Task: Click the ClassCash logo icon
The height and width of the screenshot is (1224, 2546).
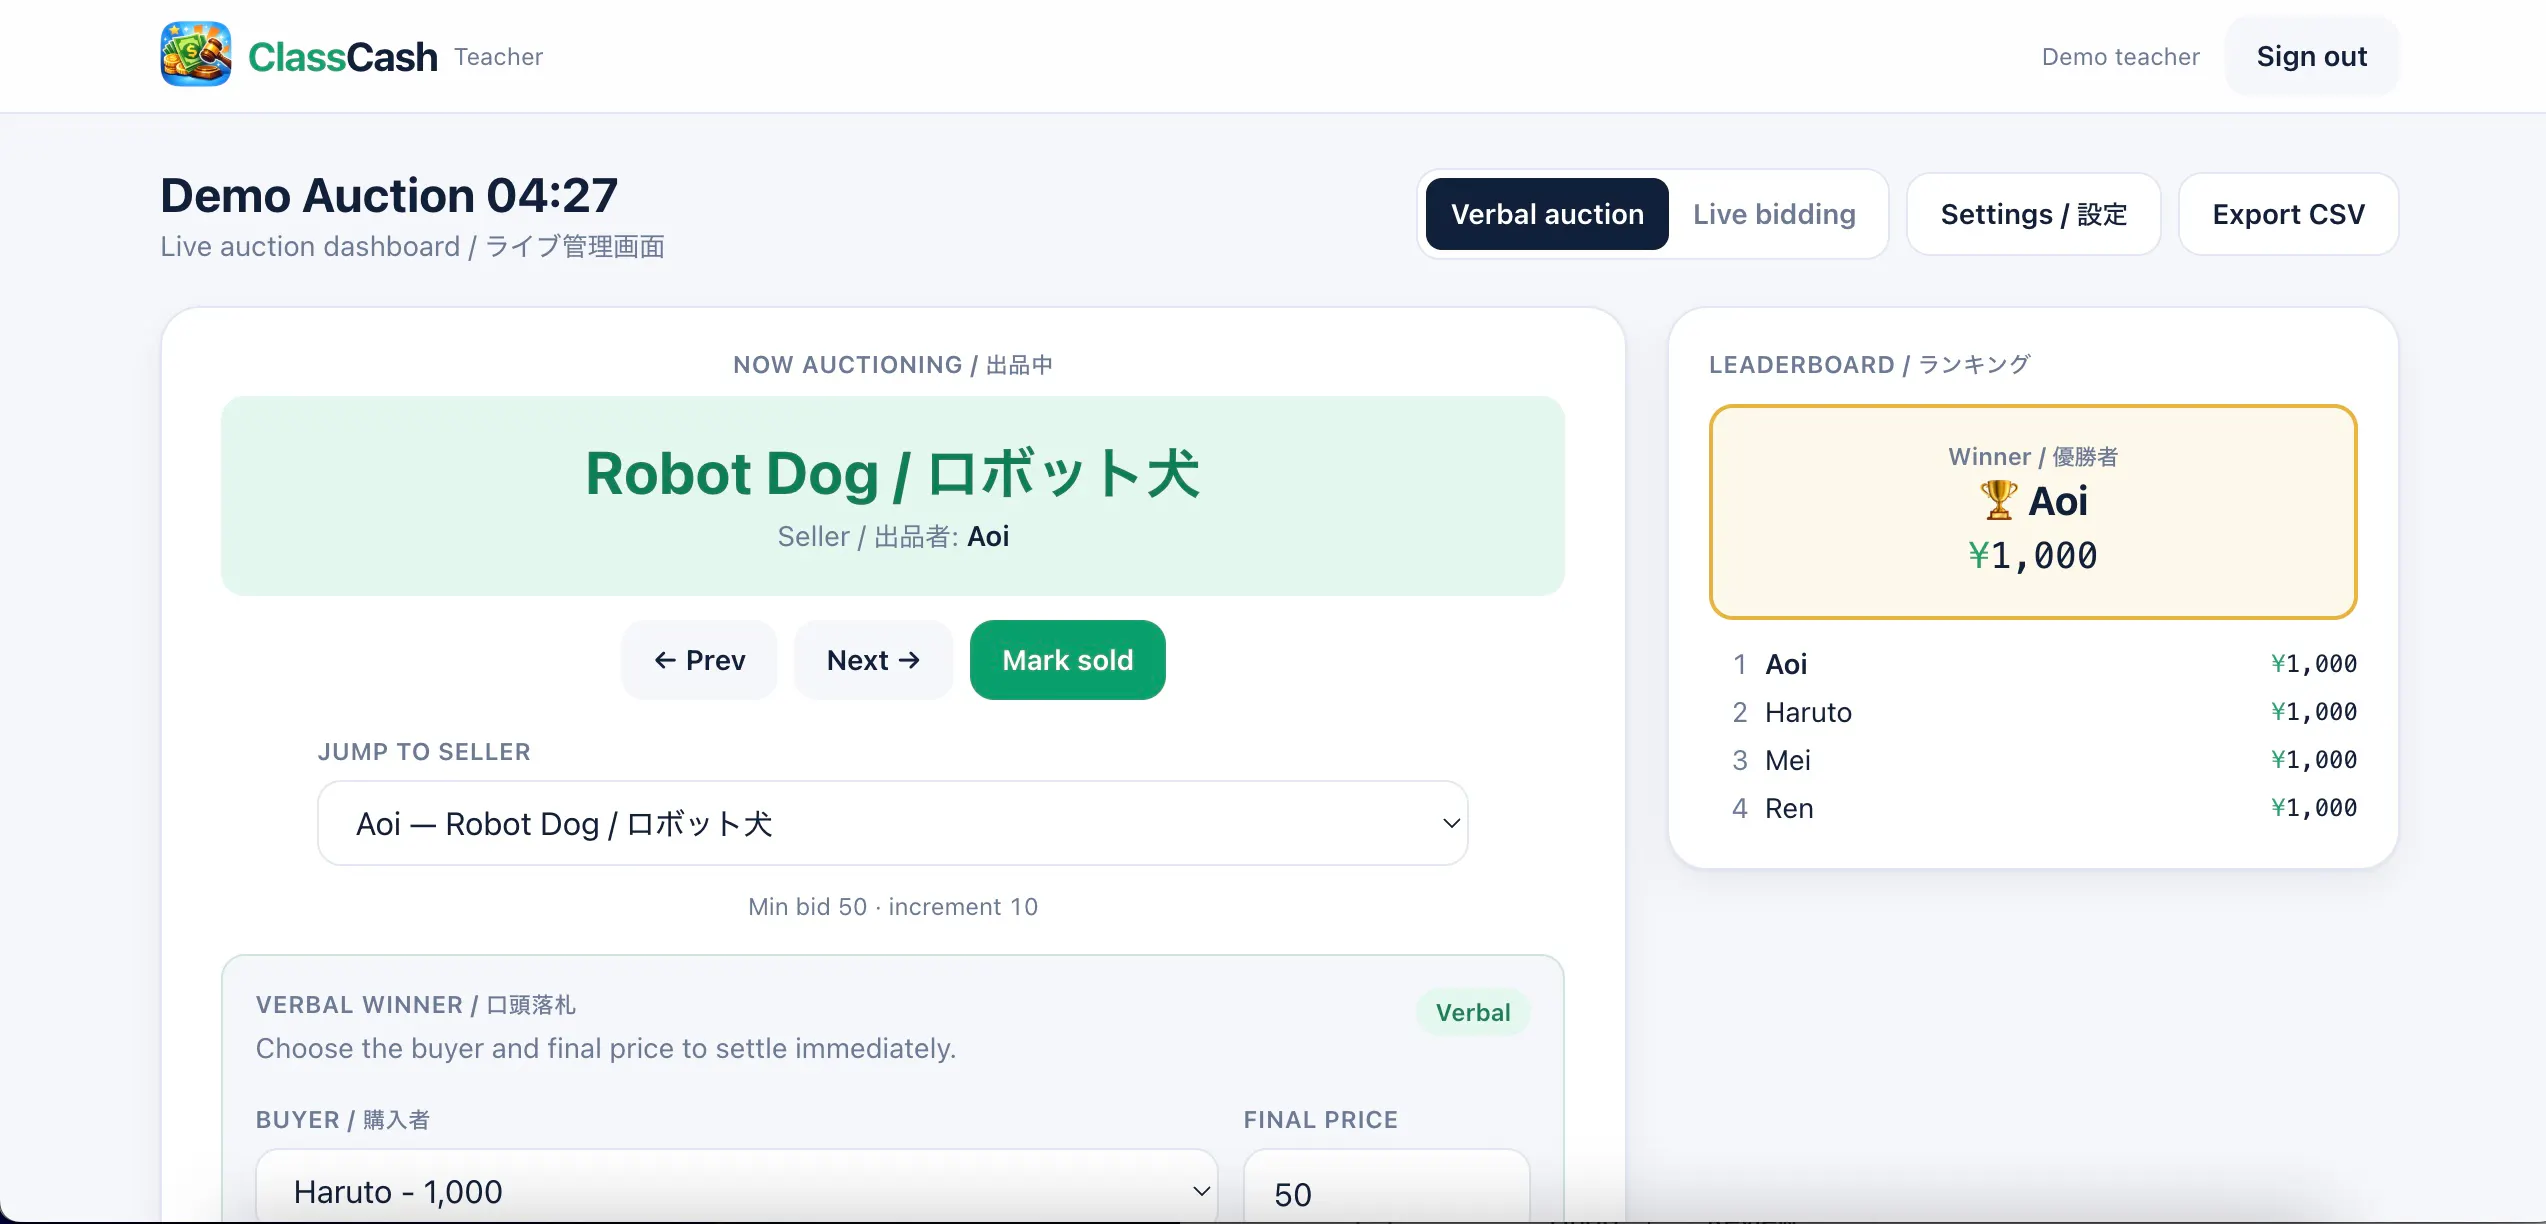Action: coord(196,55)
